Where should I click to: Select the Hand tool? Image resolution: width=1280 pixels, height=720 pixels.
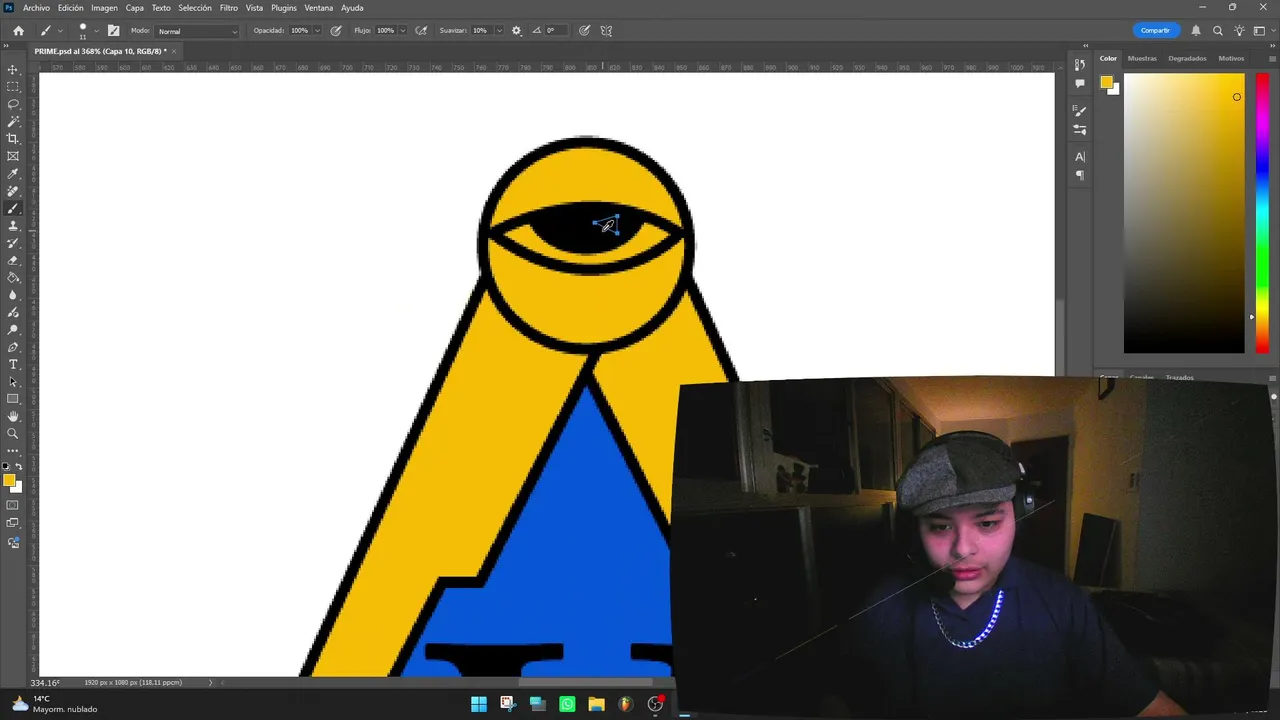coord(13,416)
